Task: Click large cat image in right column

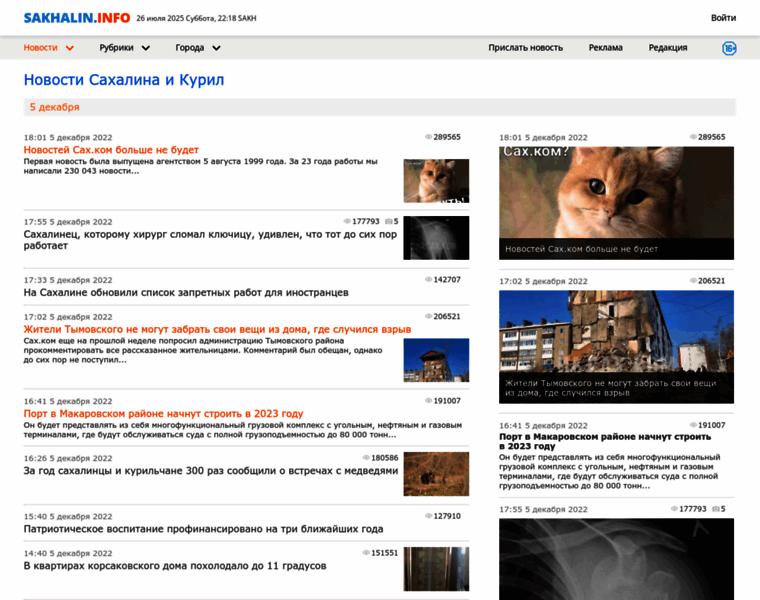Action: 617,203
